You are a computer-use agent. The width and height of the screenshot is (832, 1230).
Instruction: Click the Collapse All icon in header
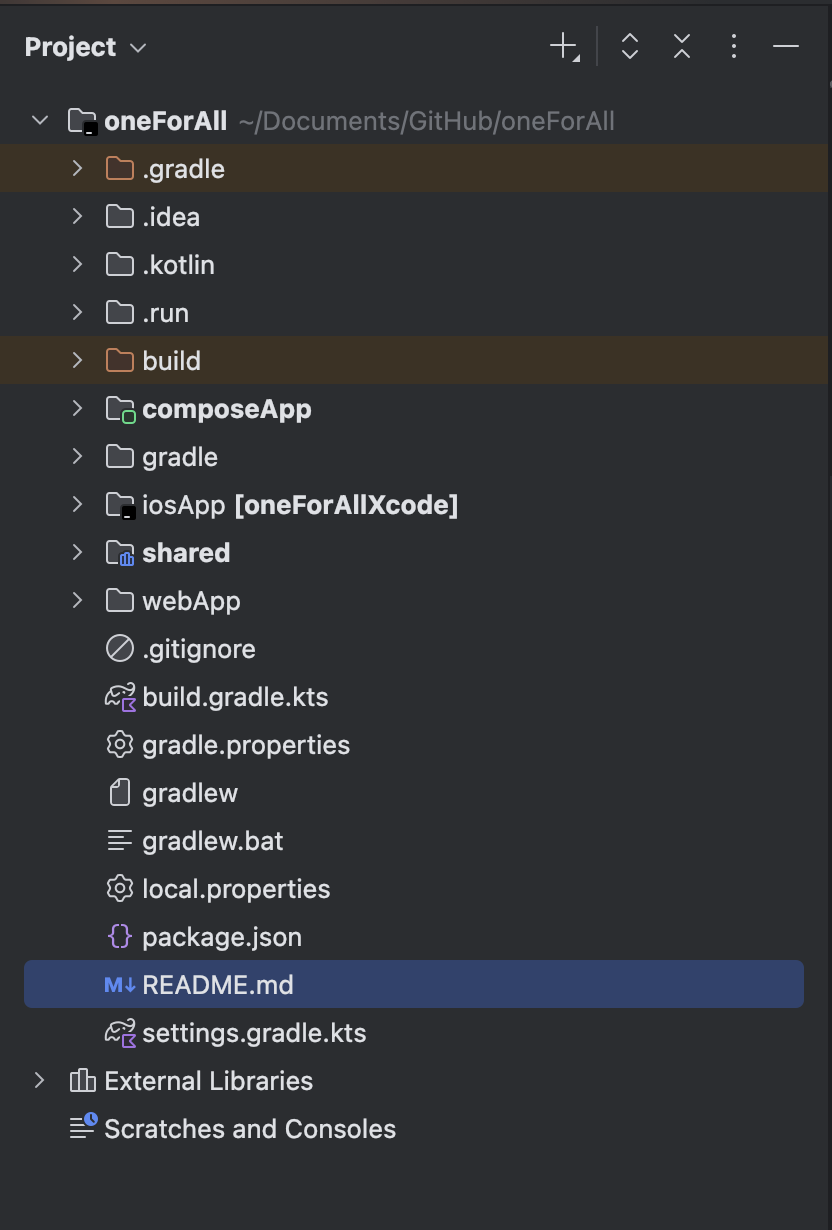(682, 46)
